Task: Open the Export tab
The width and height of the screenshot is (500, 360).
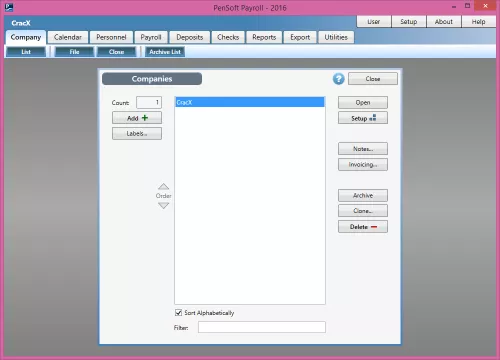Action: point(300,37)
